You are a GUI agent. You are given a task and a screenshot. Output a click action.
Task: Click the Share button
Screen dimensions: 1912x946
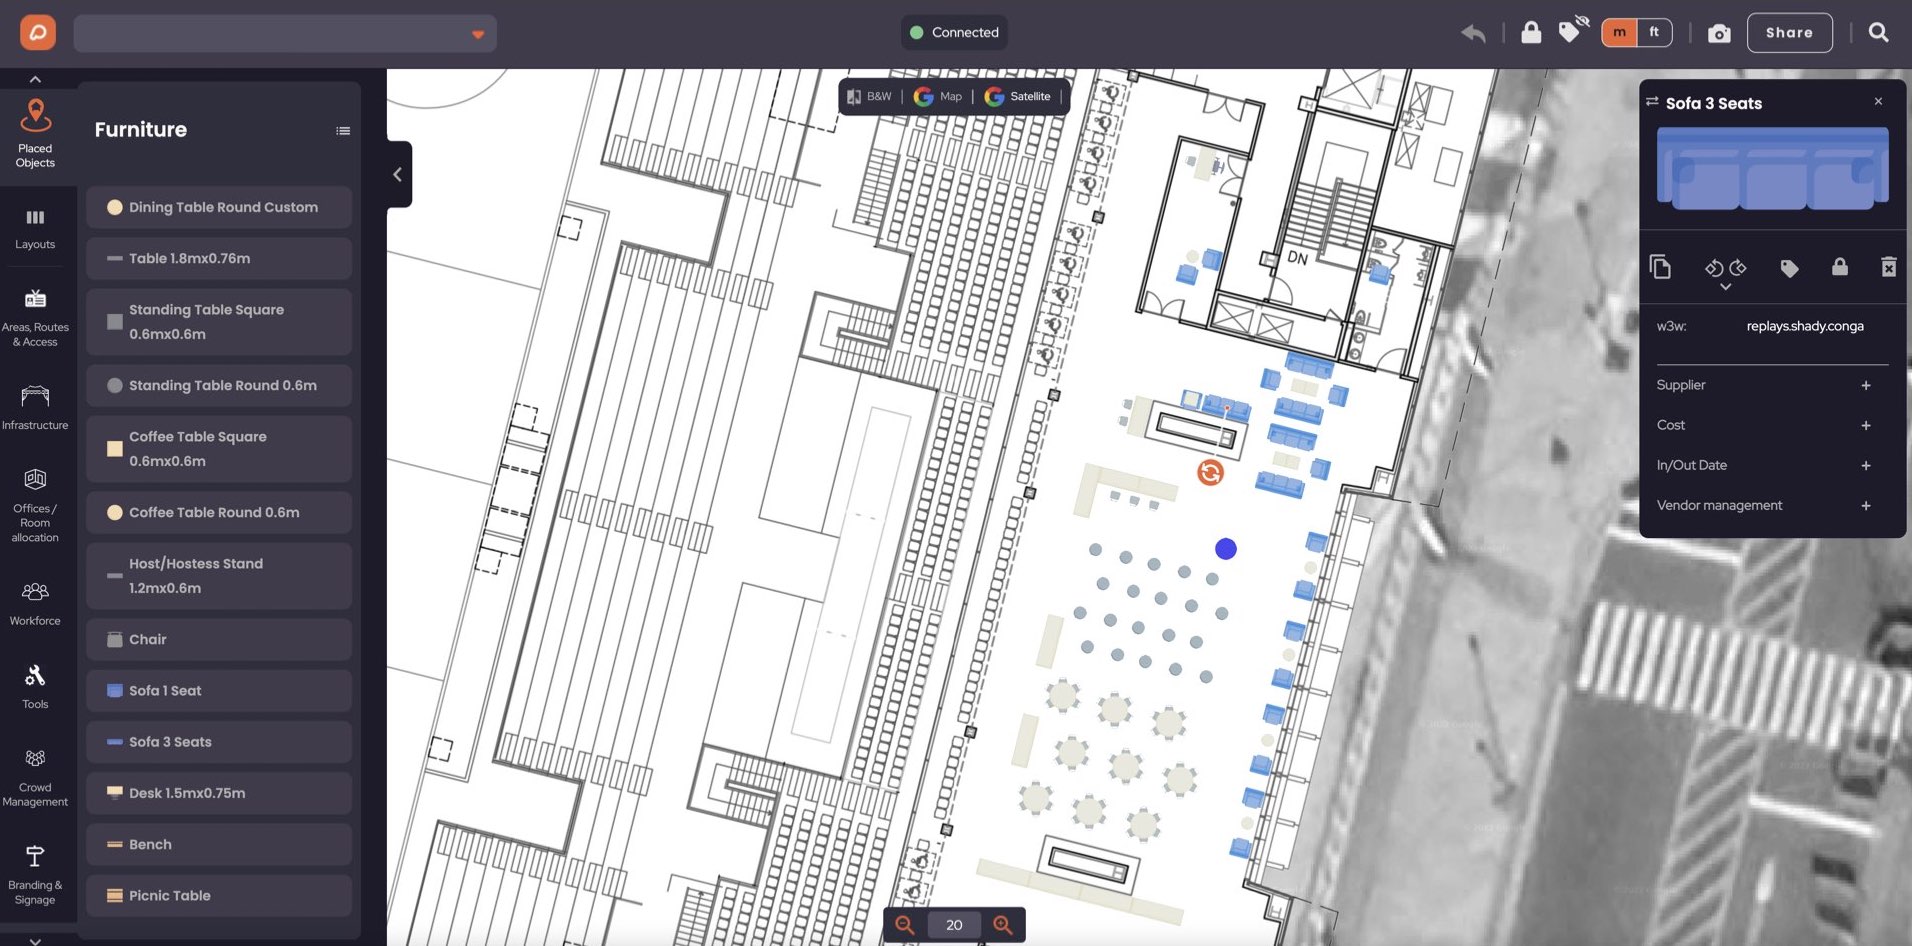(x=1789, y=32)
